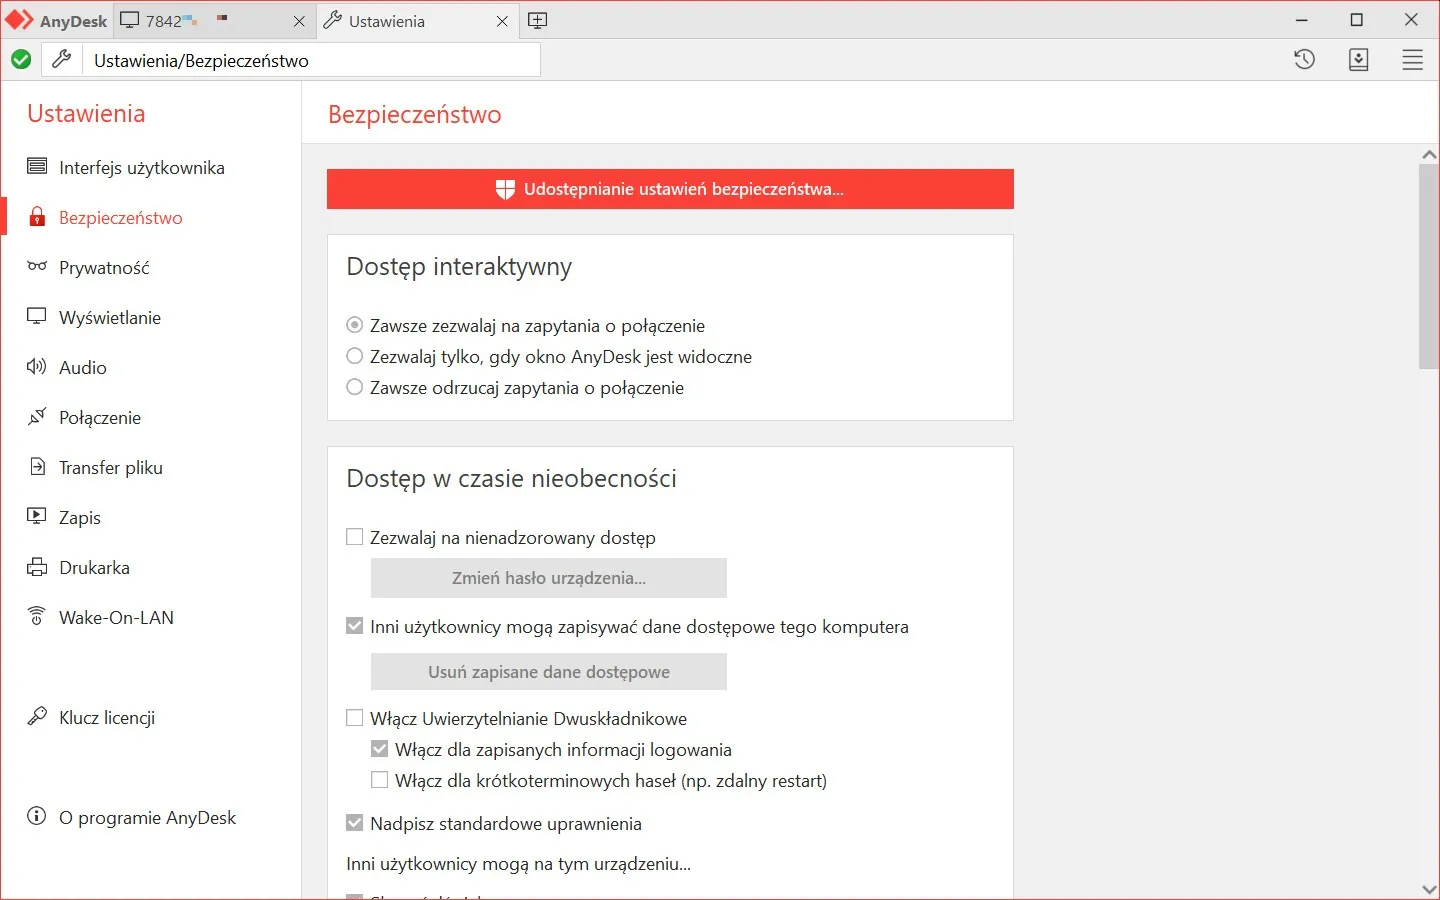Click the wrench icon beside the address field
This screenshot has height=900, width=1440.
coord(61,60)
